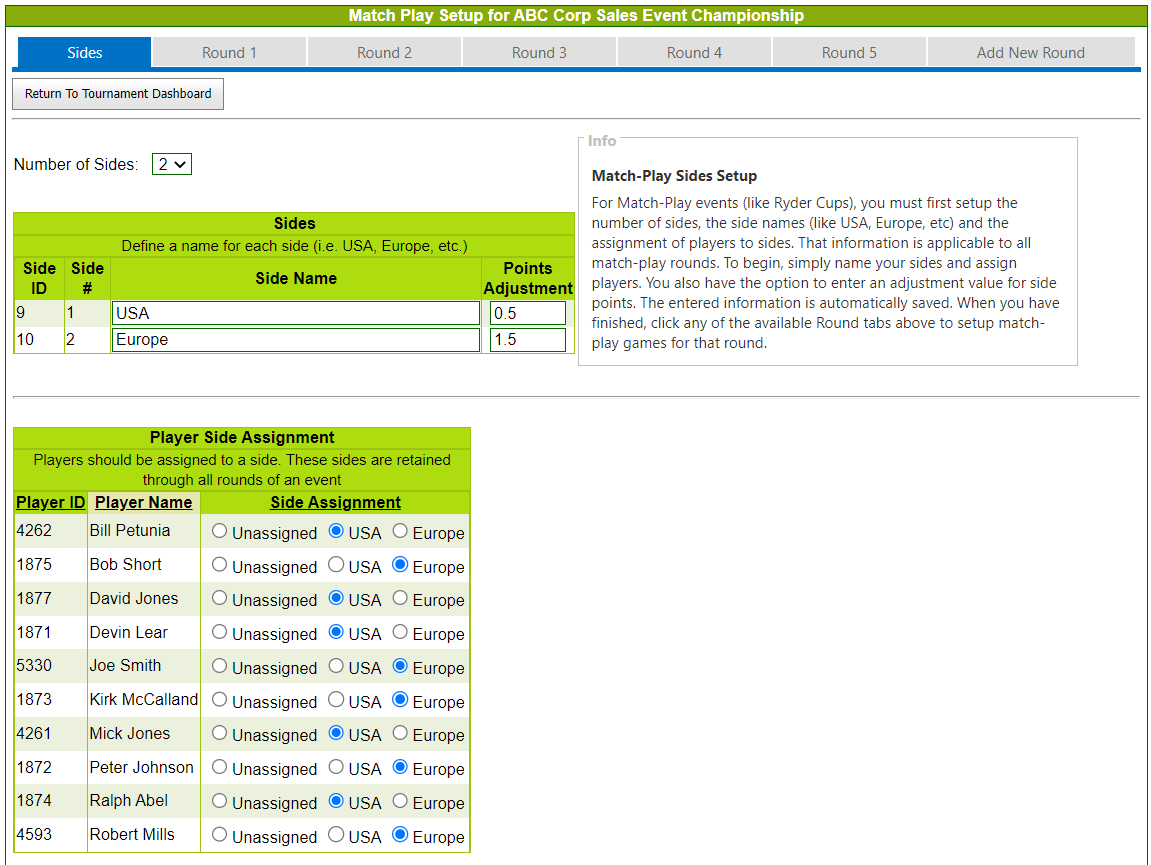Click the USA side name field
This screenshot has width=1151, height=865.
pos(296,313)
